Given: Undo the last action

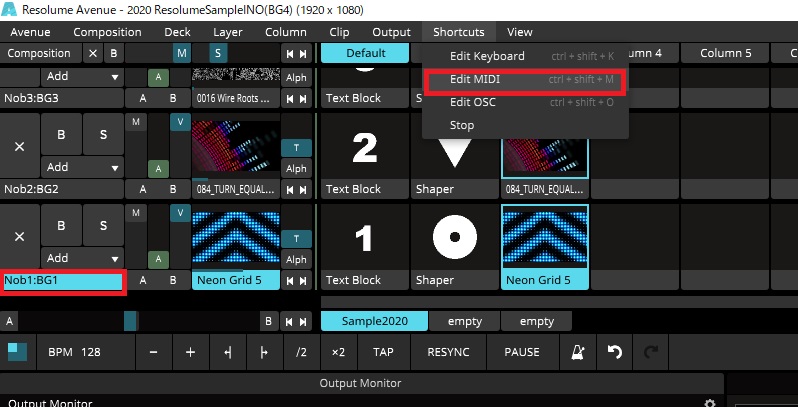Looking at the screenshot, I should [x=615, y=352].
